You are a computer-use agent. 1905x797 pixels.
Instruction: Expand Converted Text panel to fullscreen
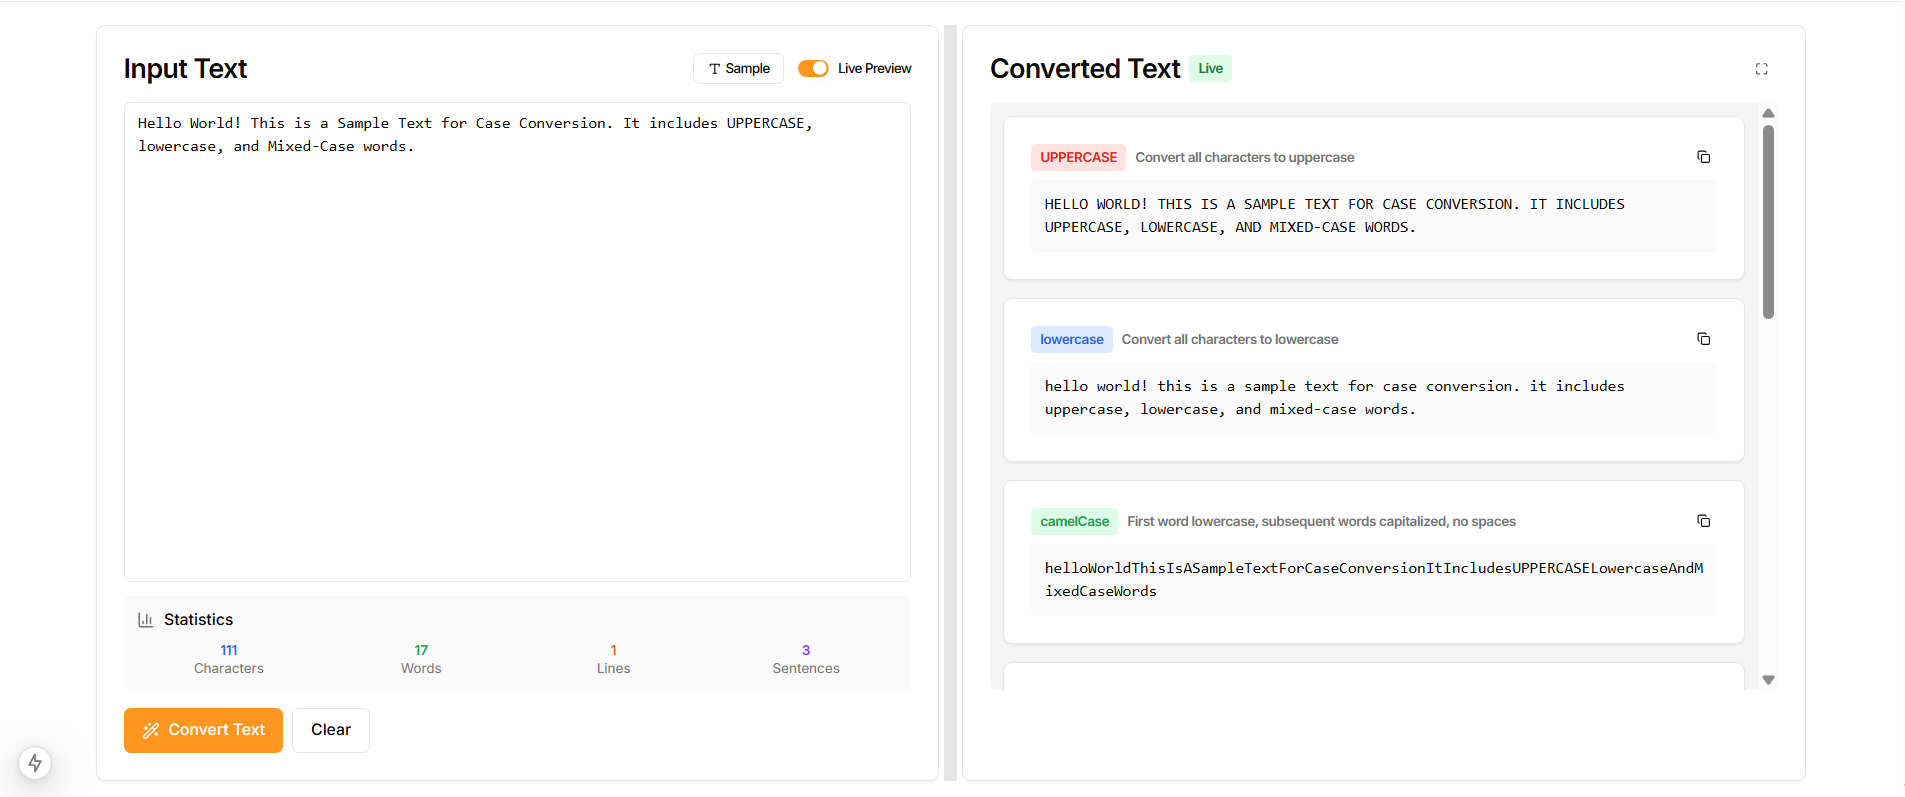(x=1761, y=69)
